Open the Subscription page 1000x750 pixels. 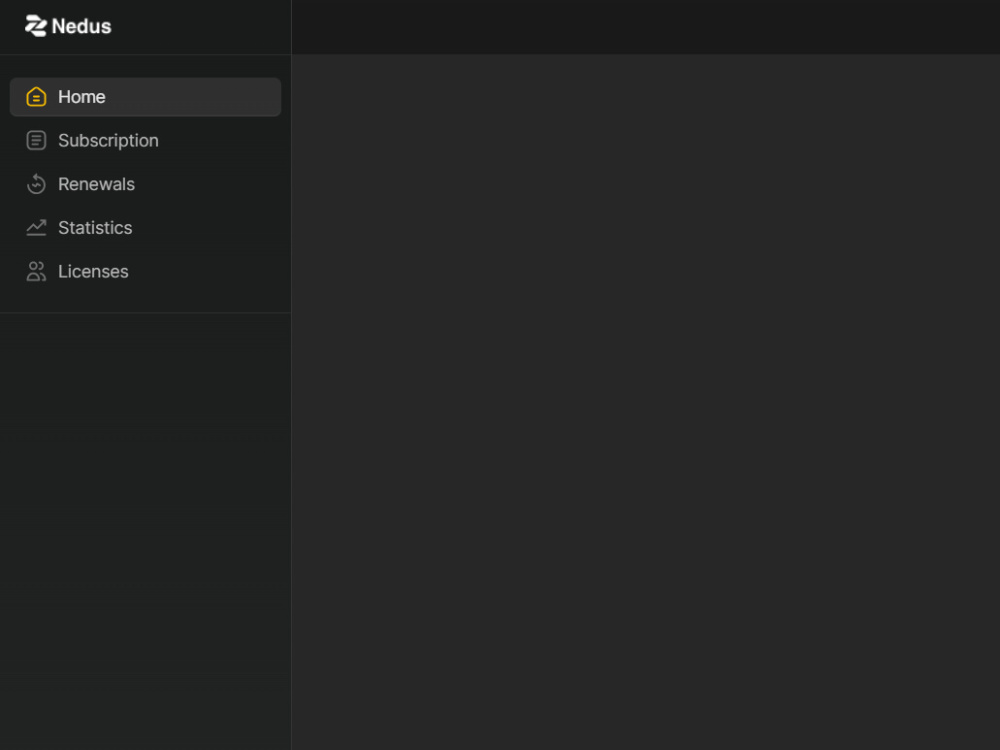pyautogui.click(x=145, y=140)
